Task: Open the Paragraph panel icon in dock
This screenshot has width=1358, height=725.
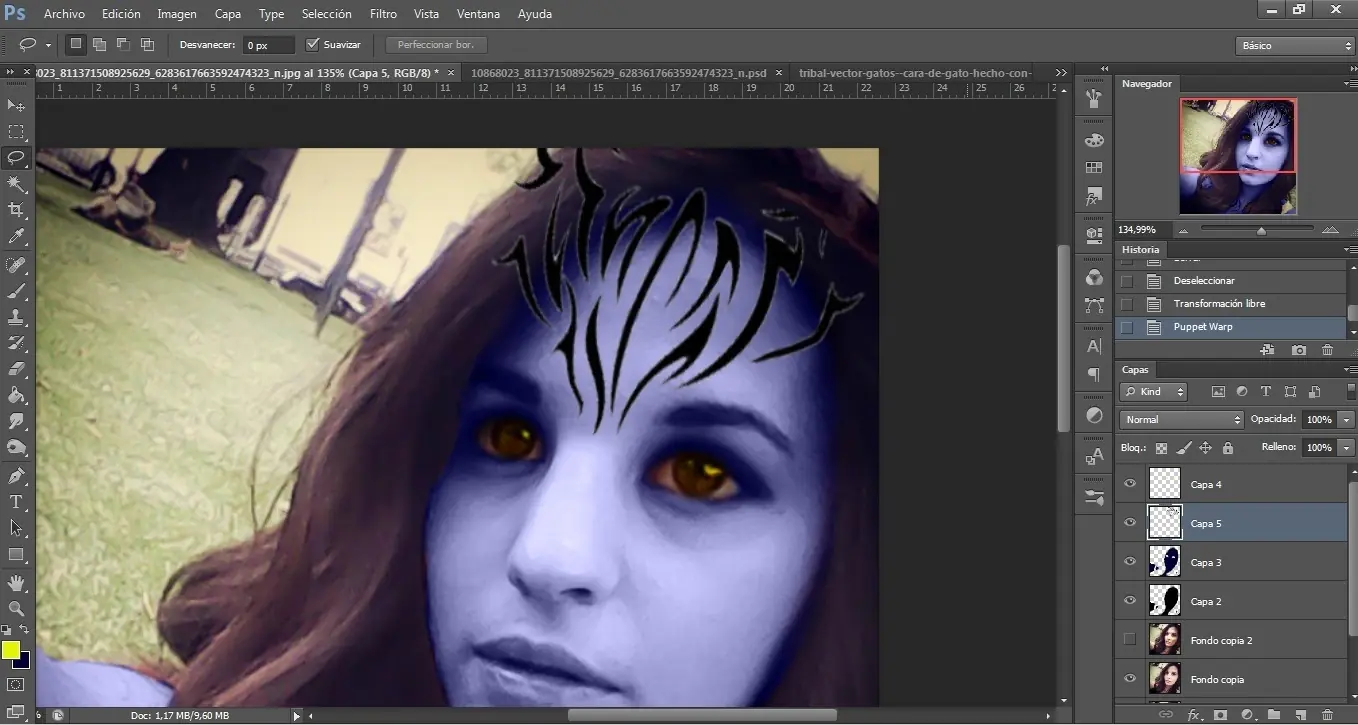Action: [x=1094, y=374]
